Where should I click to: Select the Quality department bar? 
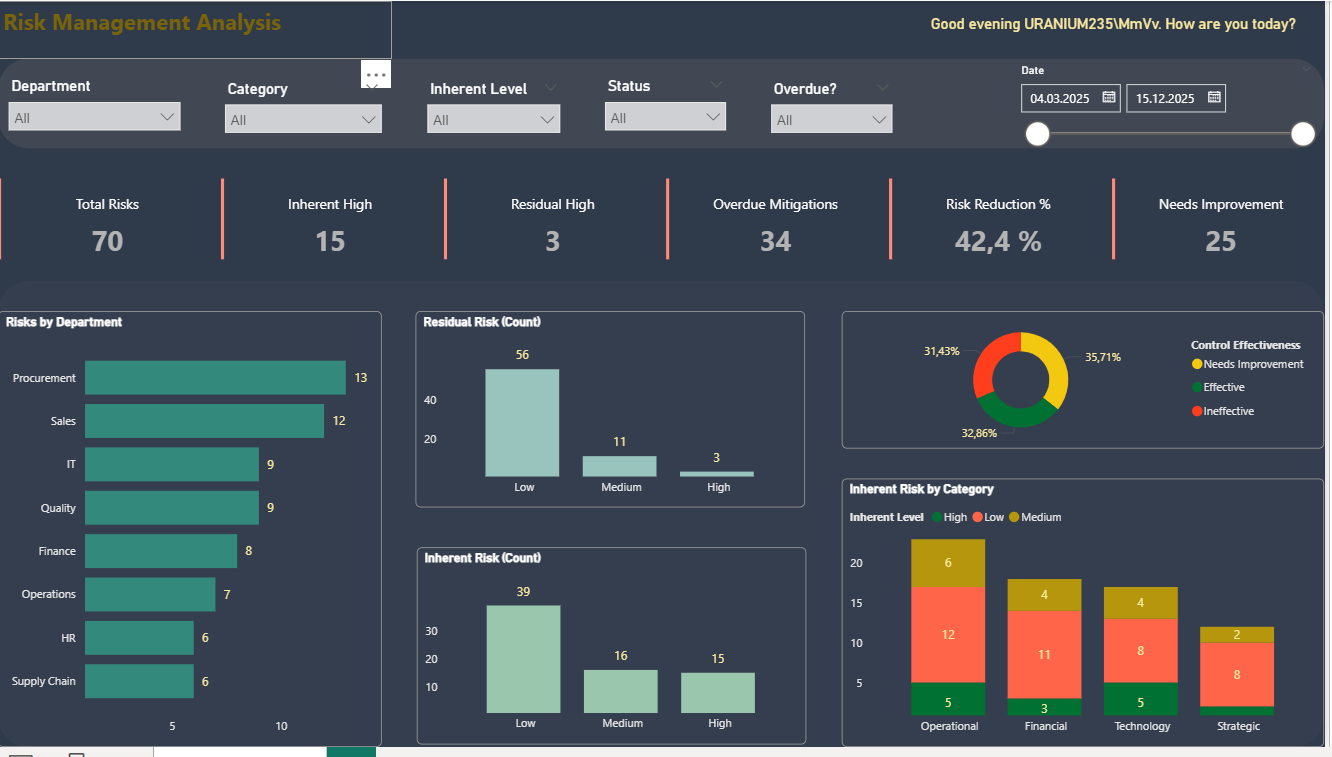pos(172,508)
